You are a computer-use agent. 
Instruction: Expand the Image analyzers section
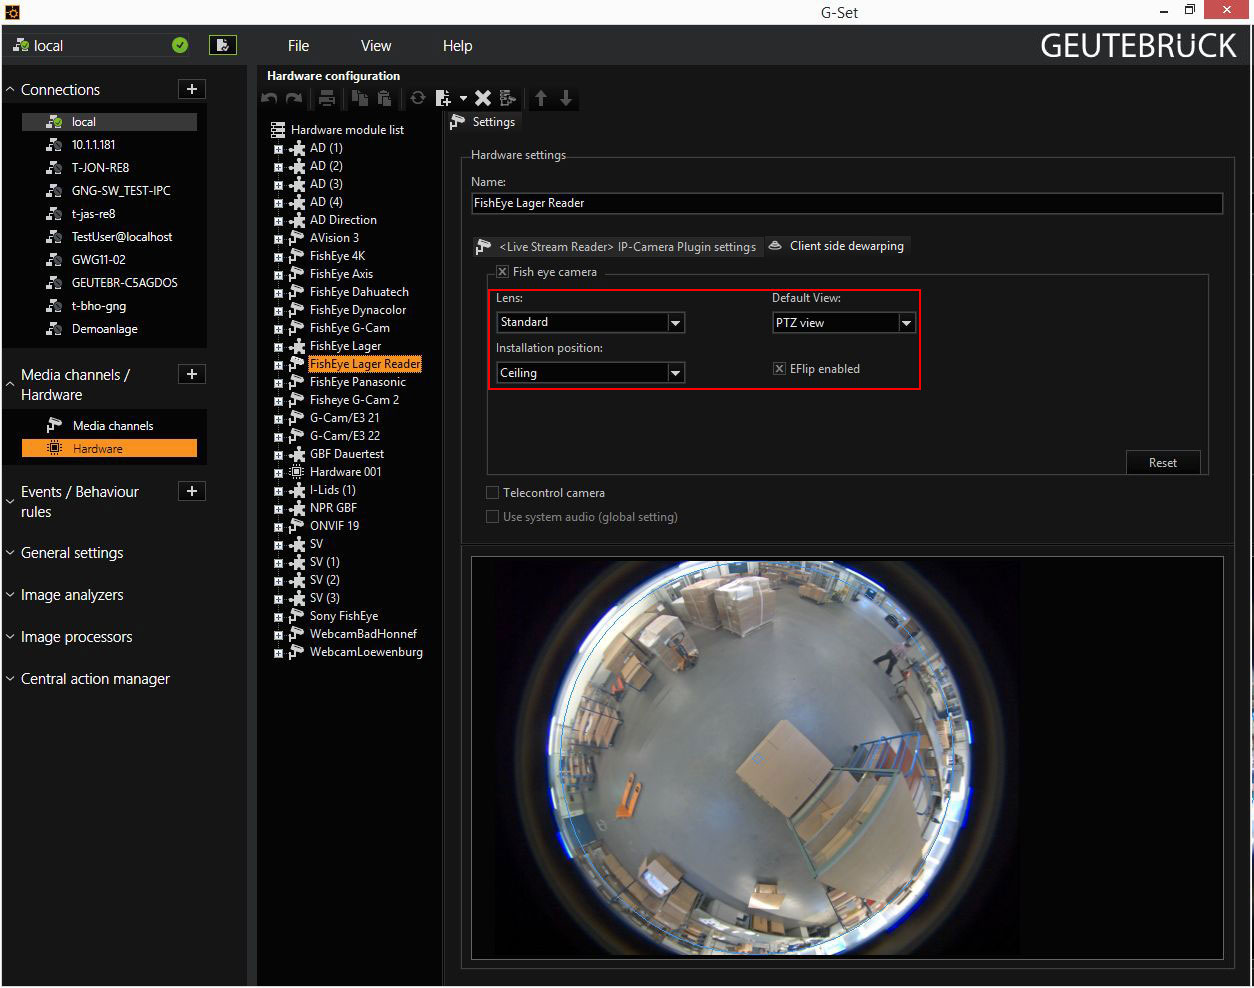[x=10, y=595]
